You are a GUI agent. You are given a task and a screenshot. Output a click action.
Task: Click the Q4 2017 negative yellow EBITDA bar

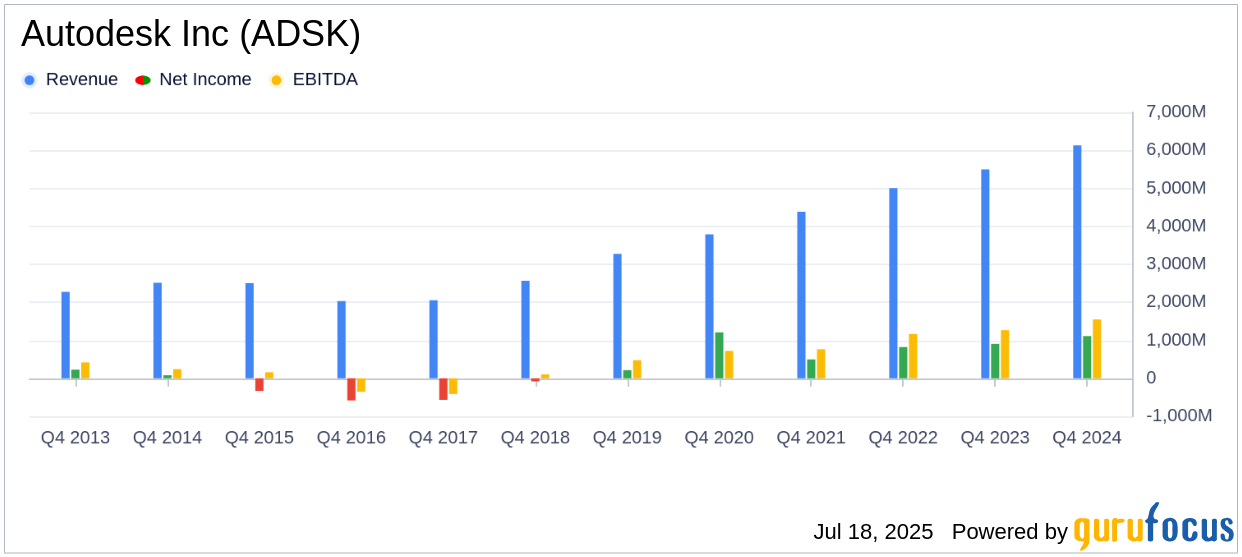point(453,386)
